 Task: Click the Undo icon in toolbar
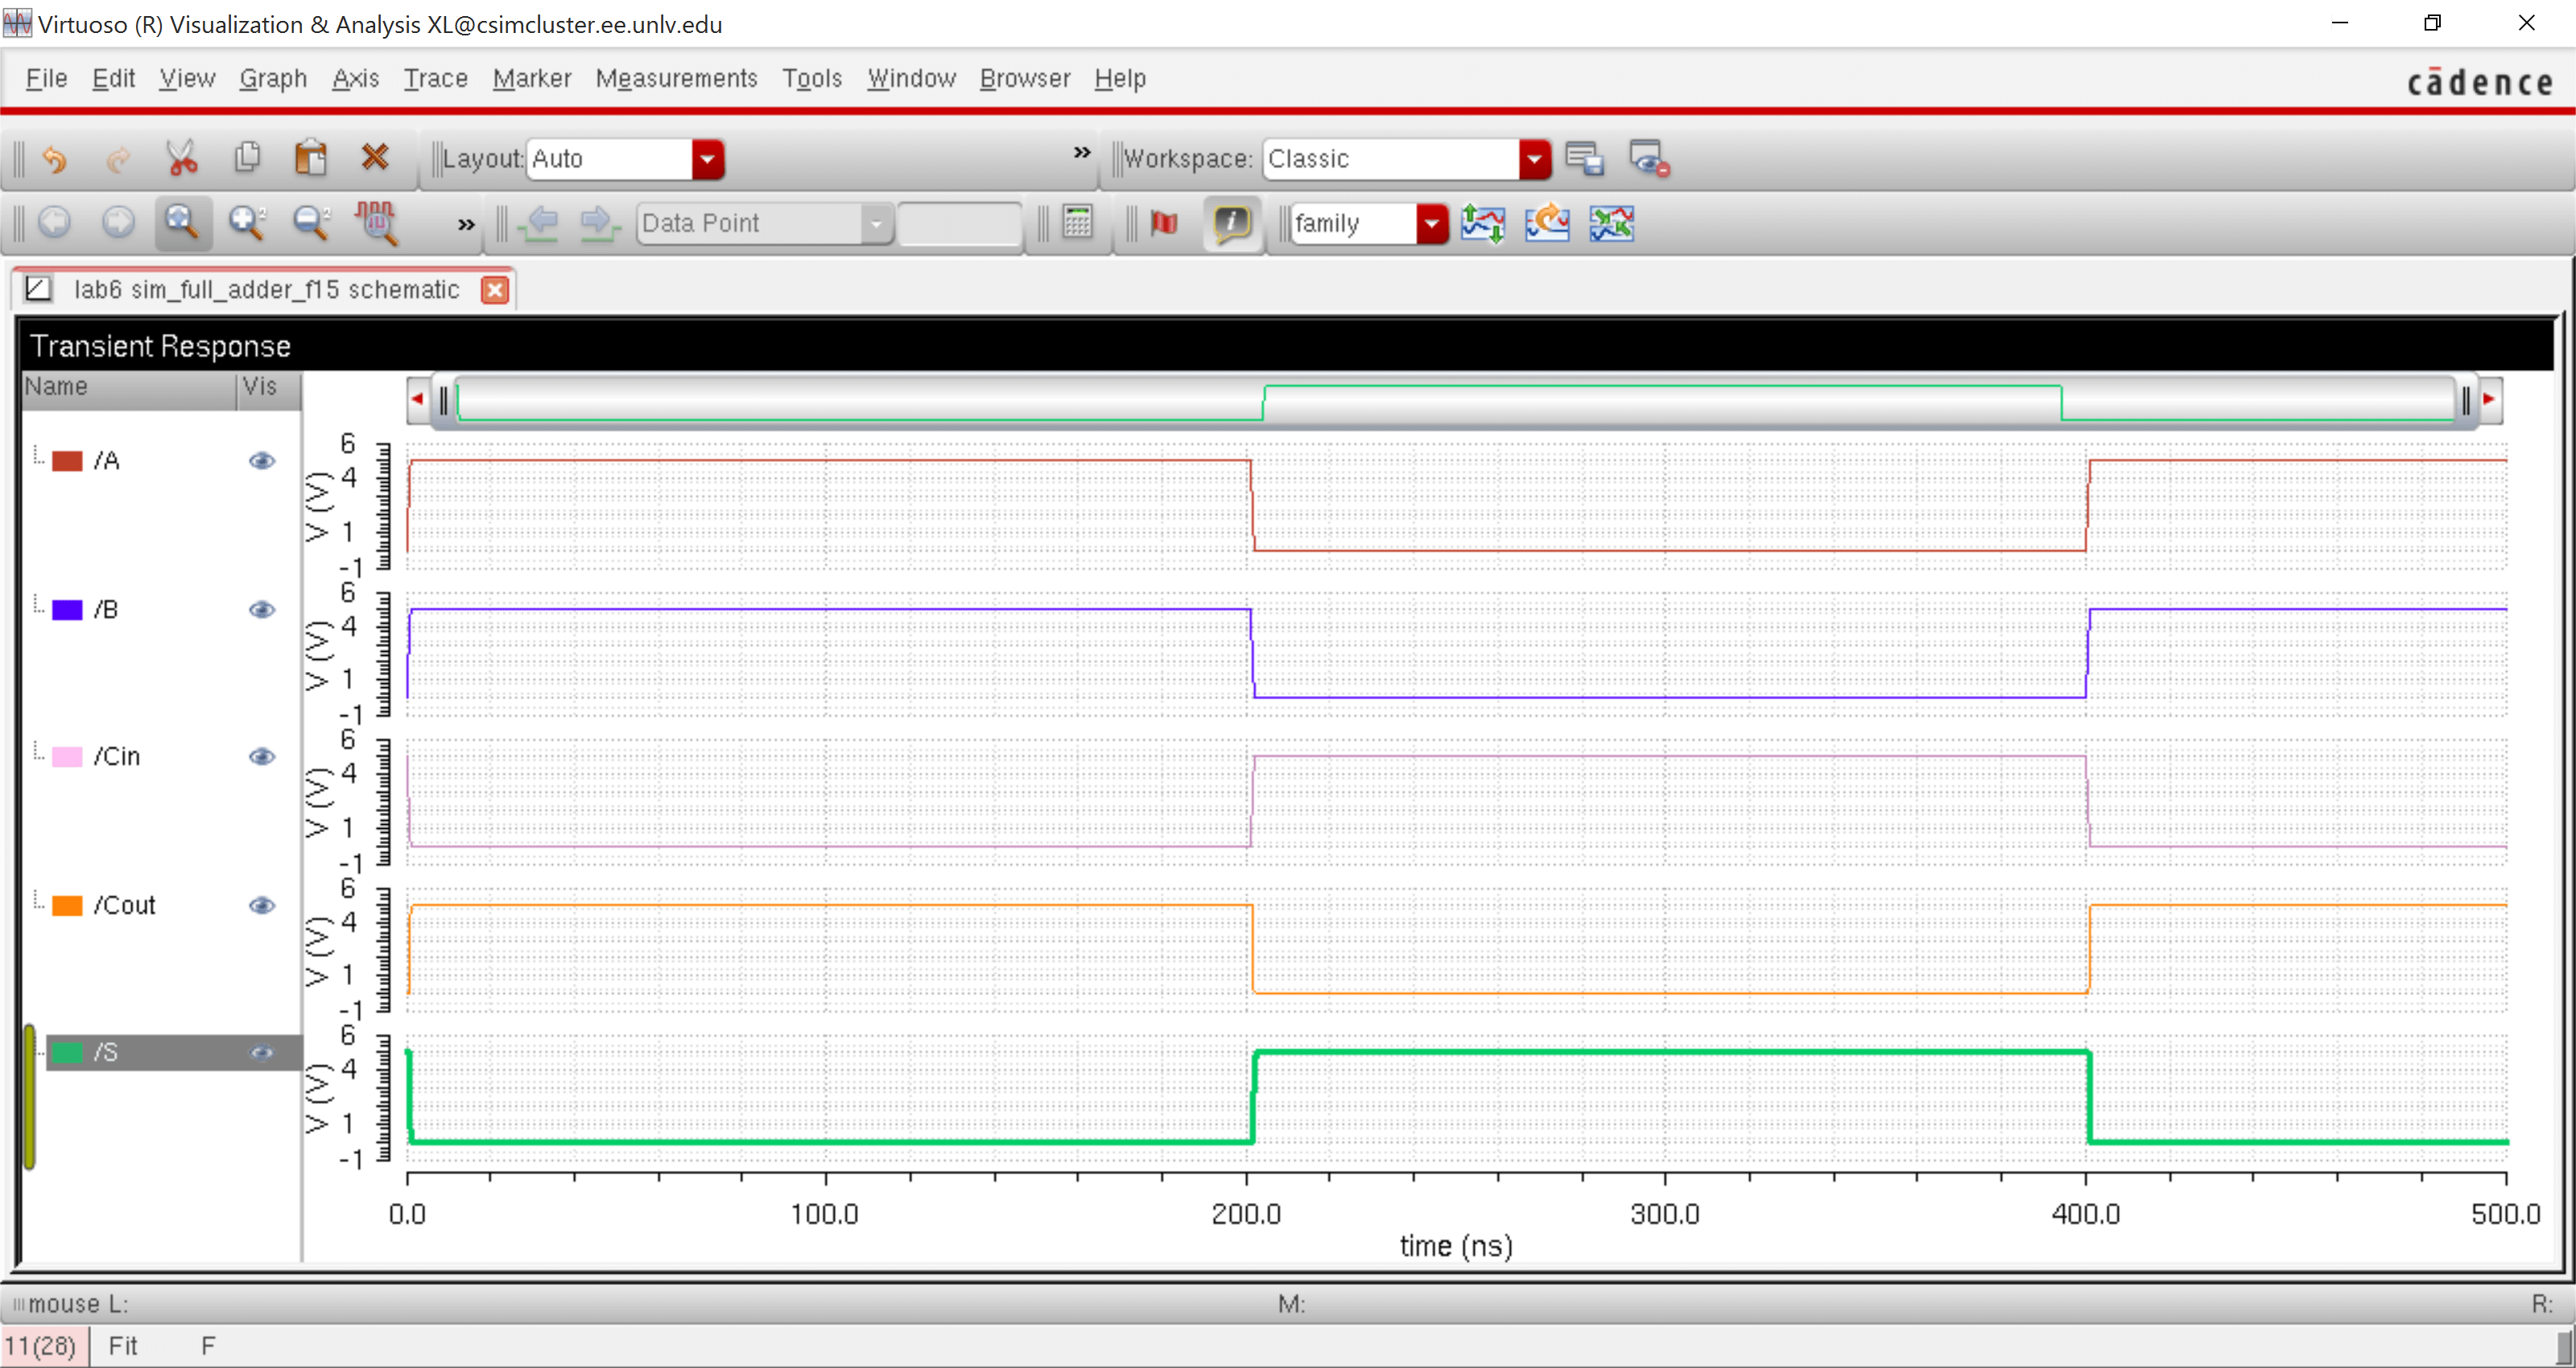pyautogui.click(x=55, y=159)
